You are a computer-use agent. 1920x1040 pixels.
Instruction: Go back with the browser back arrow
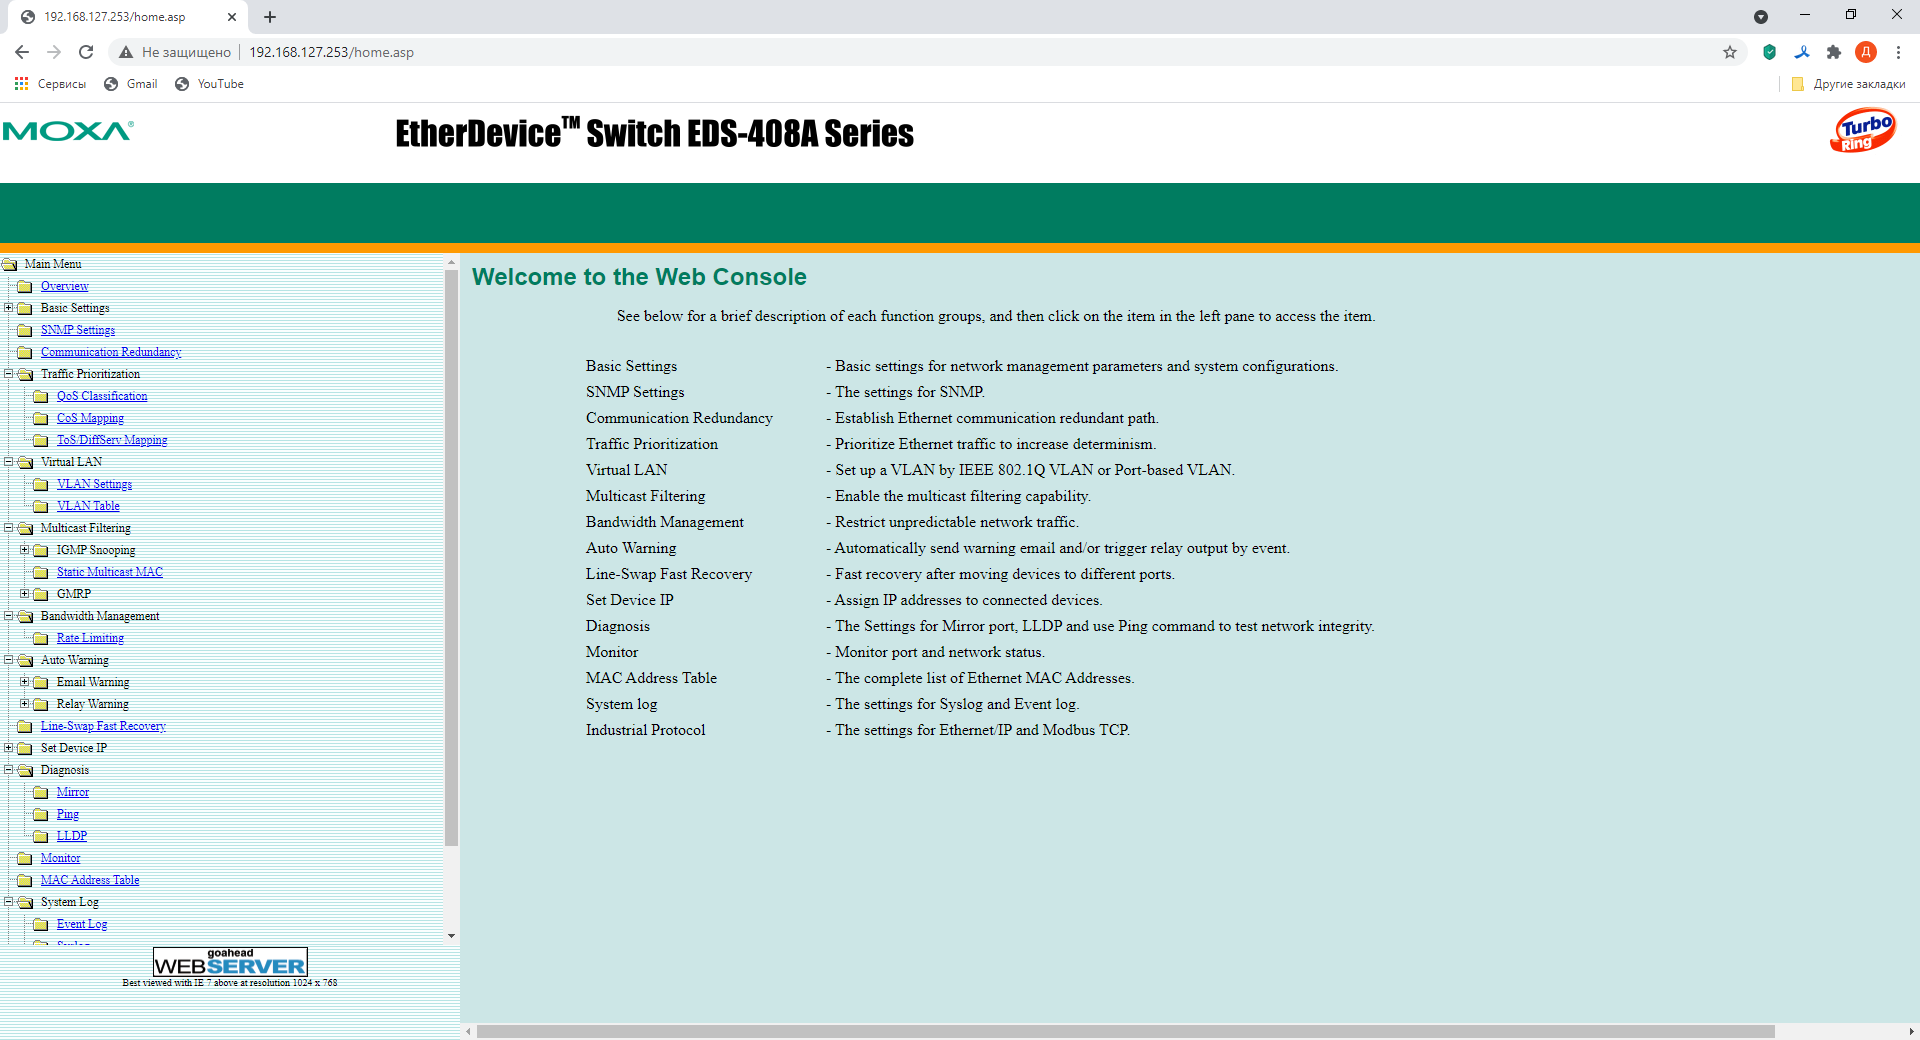point(22,52)
